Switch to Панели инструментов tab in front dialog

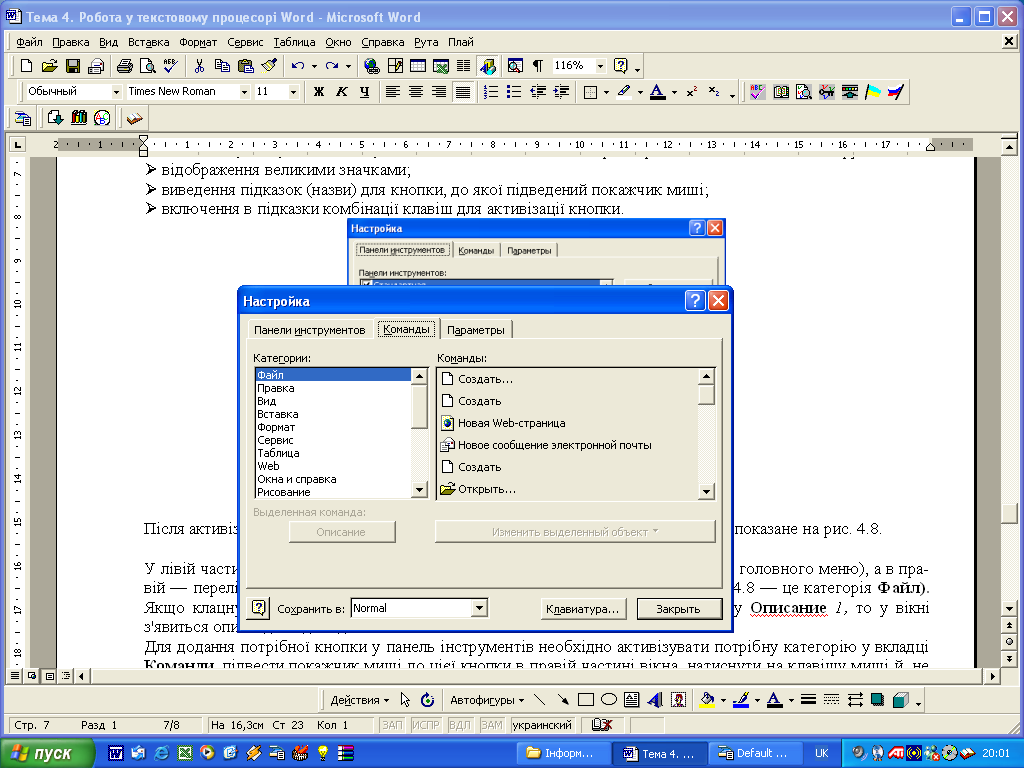click(310, 330)
